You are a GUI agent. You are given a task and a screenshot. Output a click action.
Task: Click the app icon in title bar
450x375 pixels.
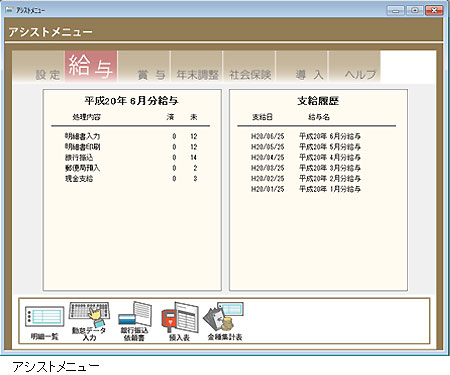point(9,10)
